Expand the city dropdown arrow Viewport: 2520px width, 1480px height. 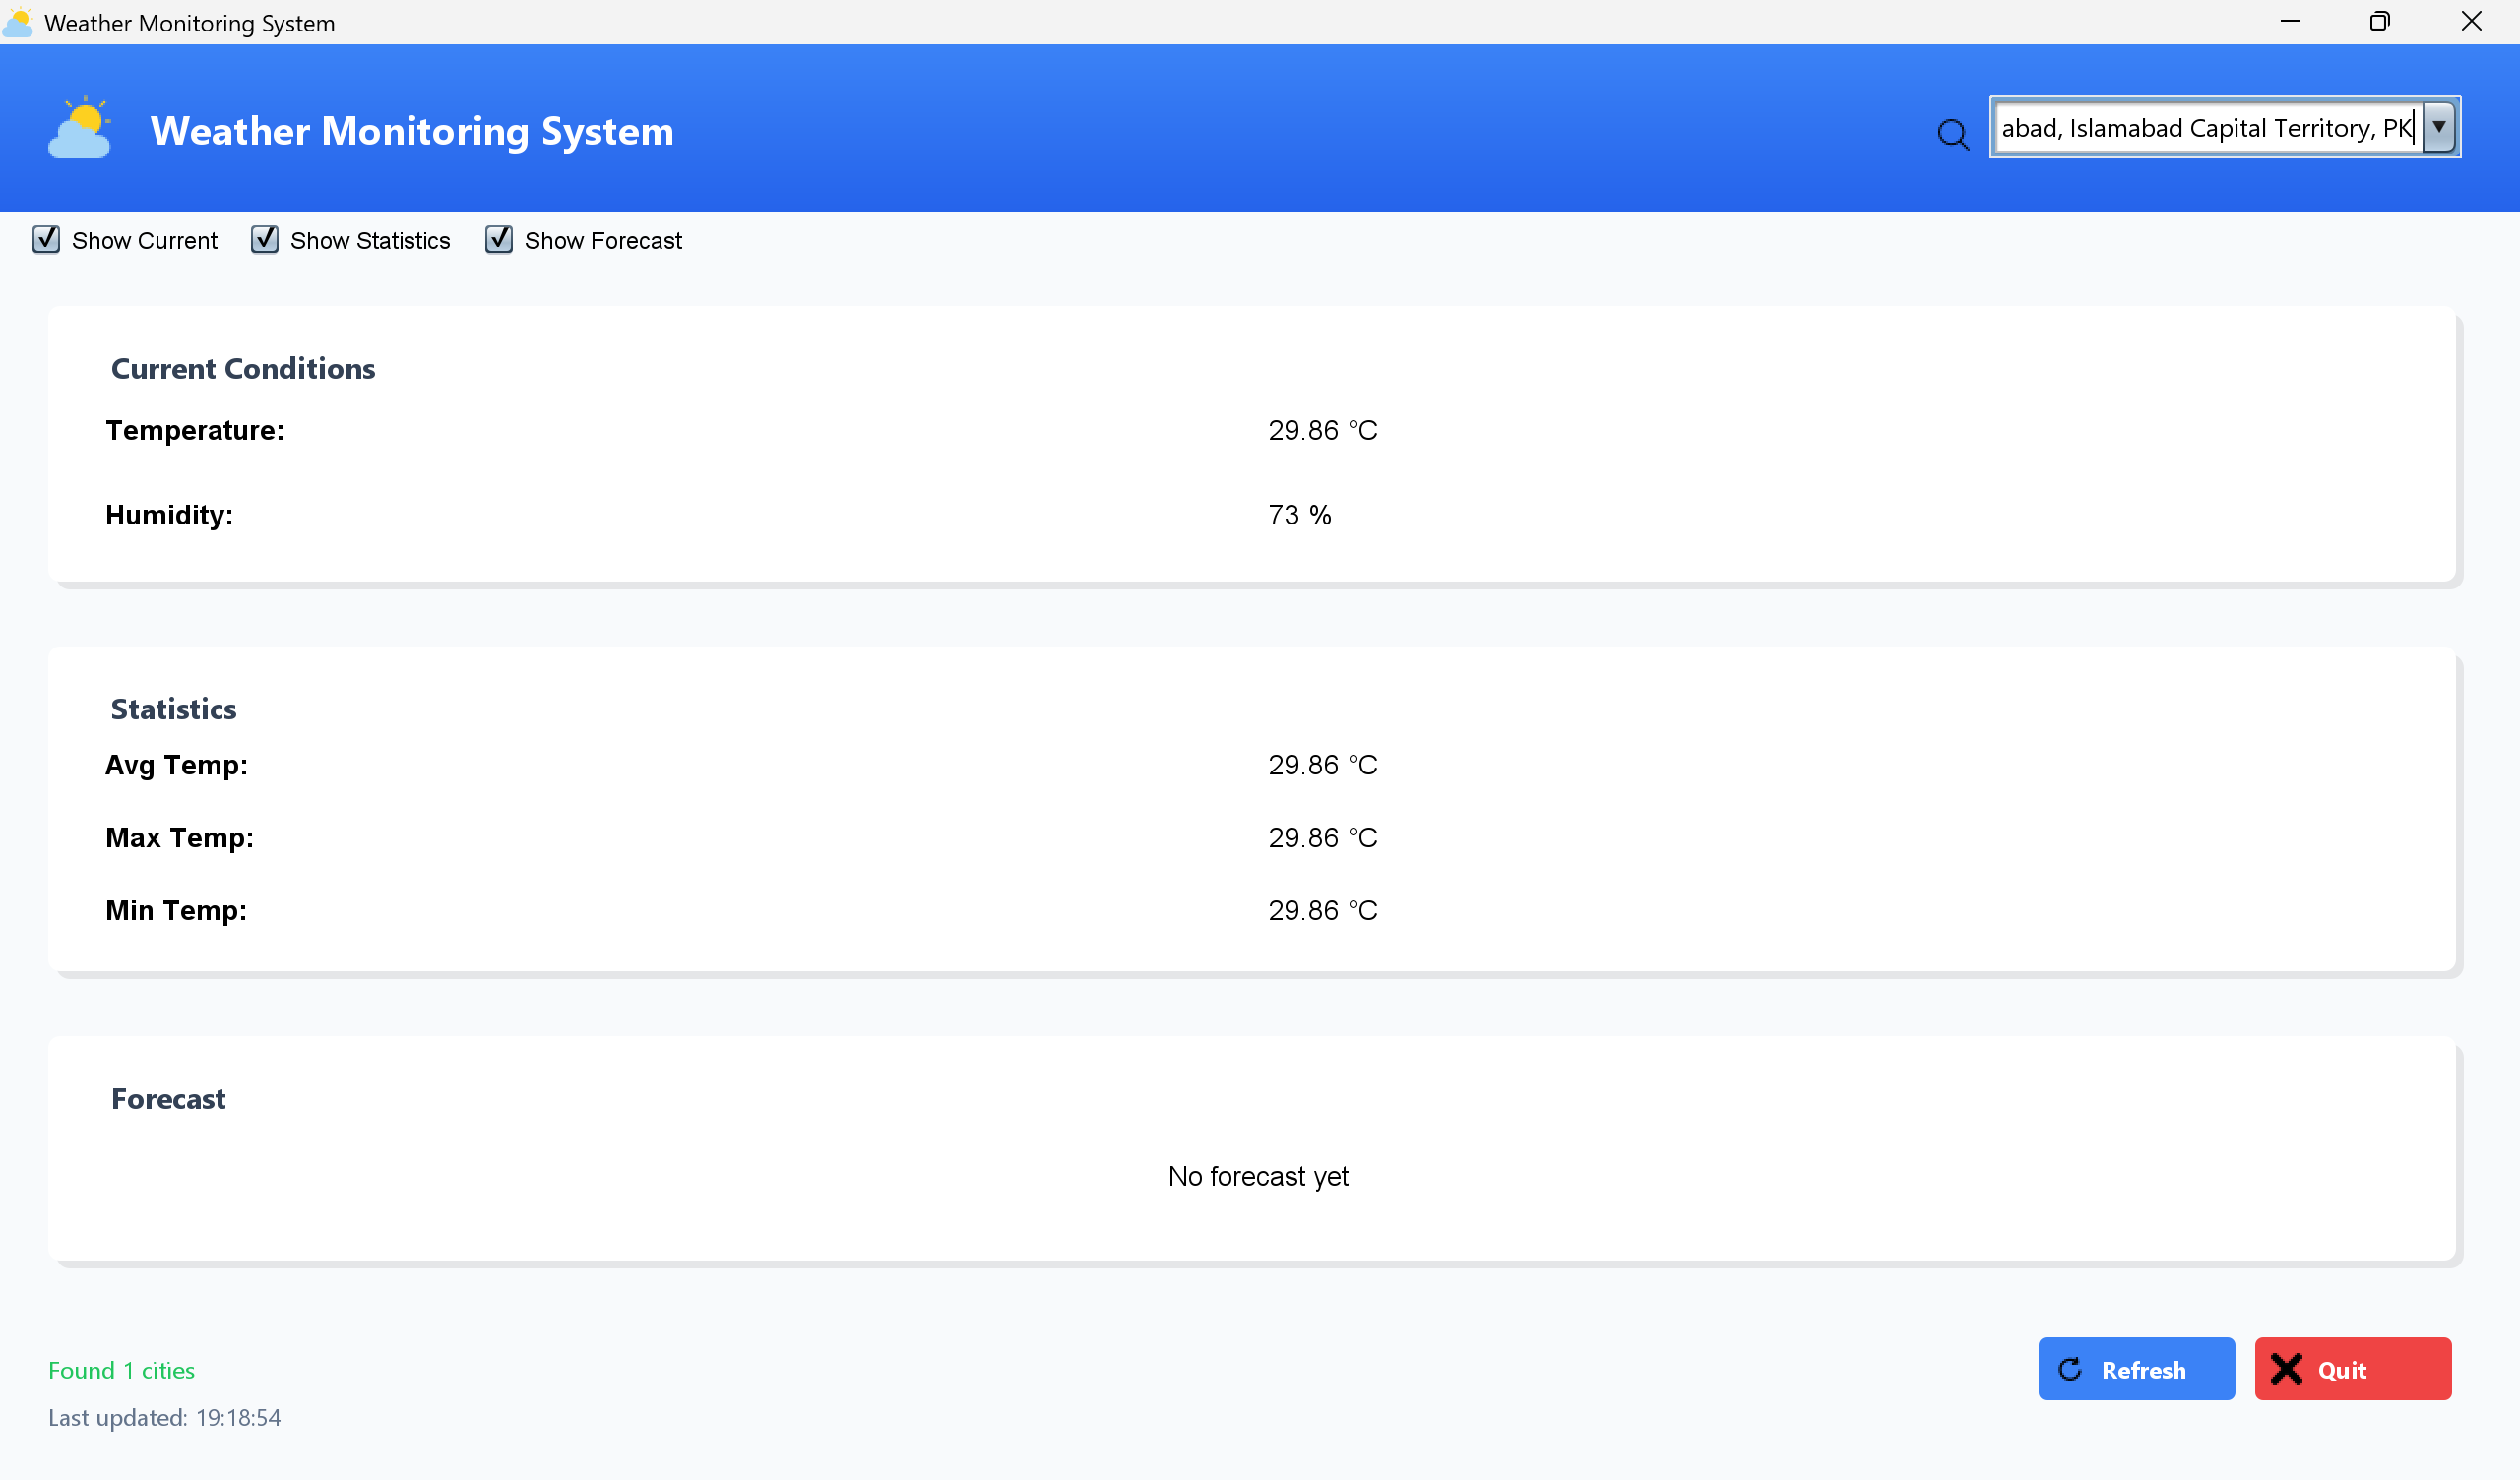(2439, 127)
